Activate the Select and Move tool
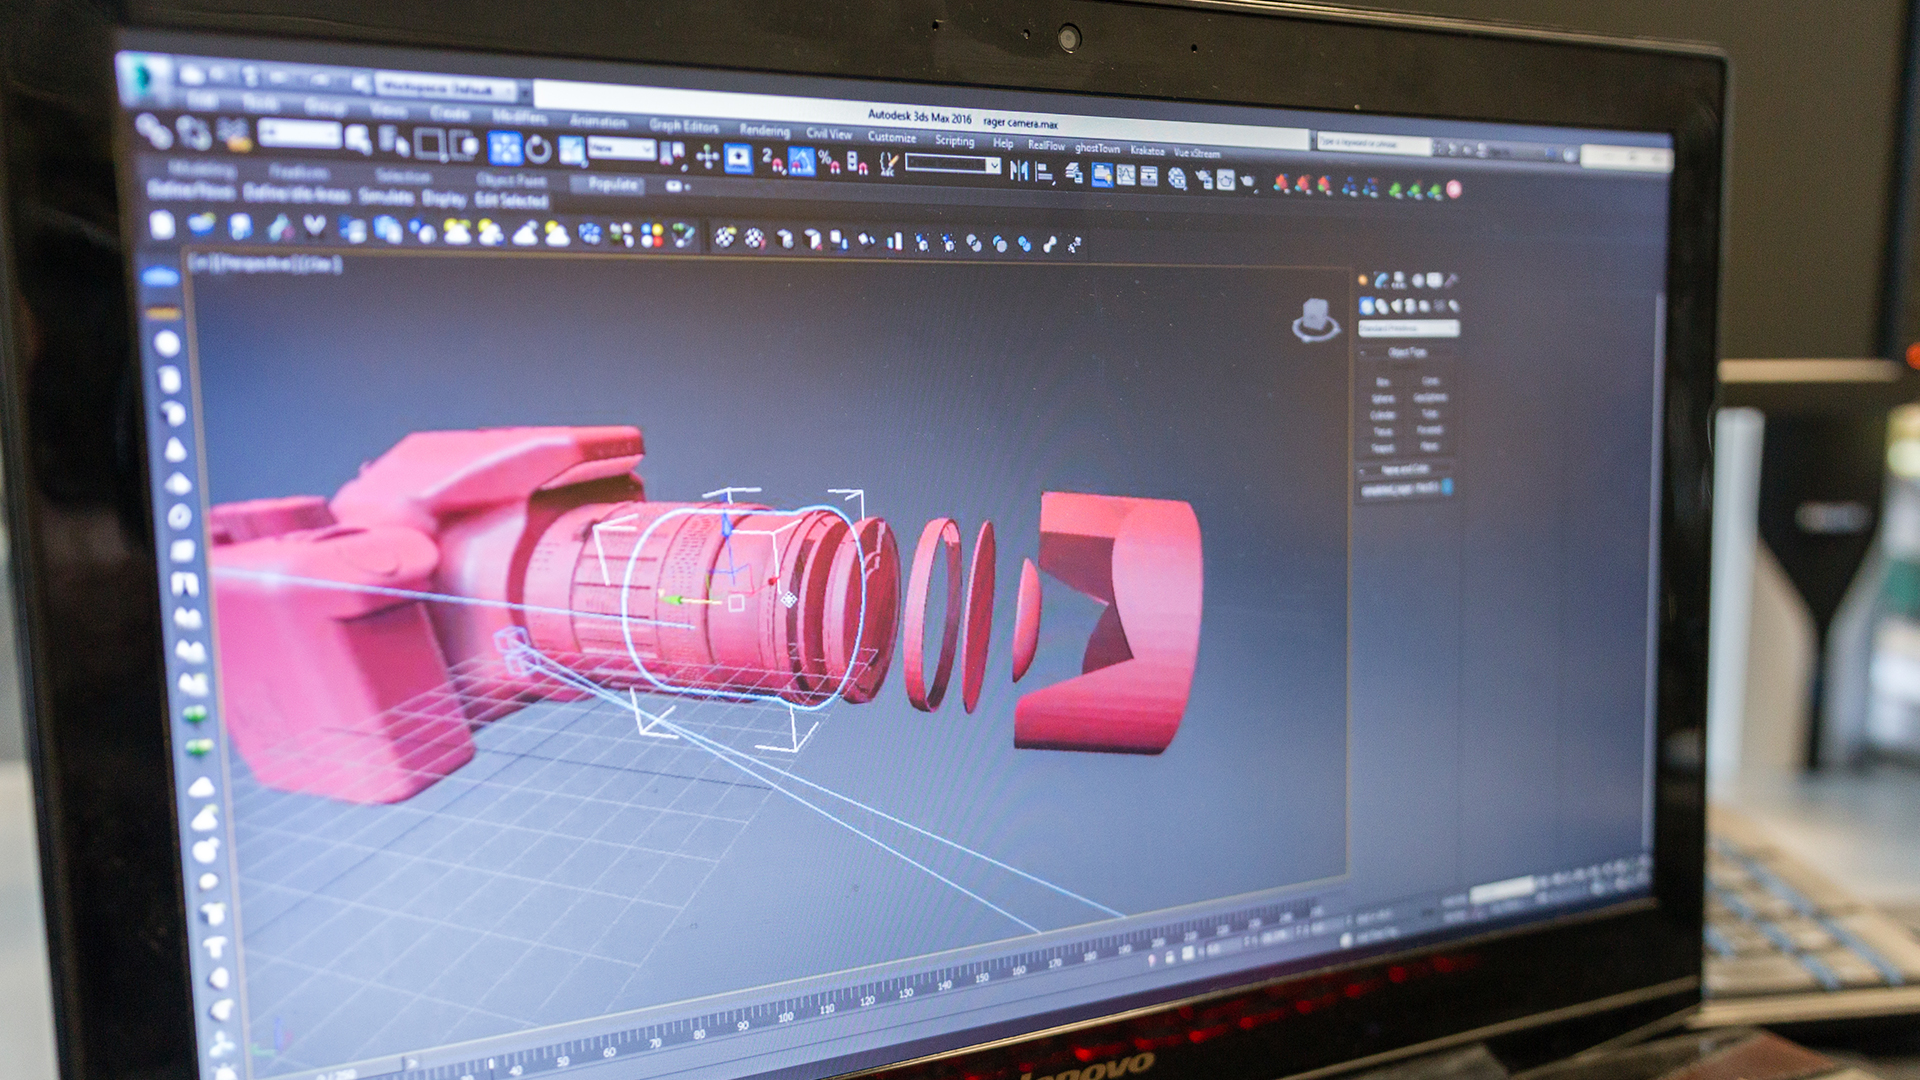The image size is (1920, 1080). click(505, 148)
